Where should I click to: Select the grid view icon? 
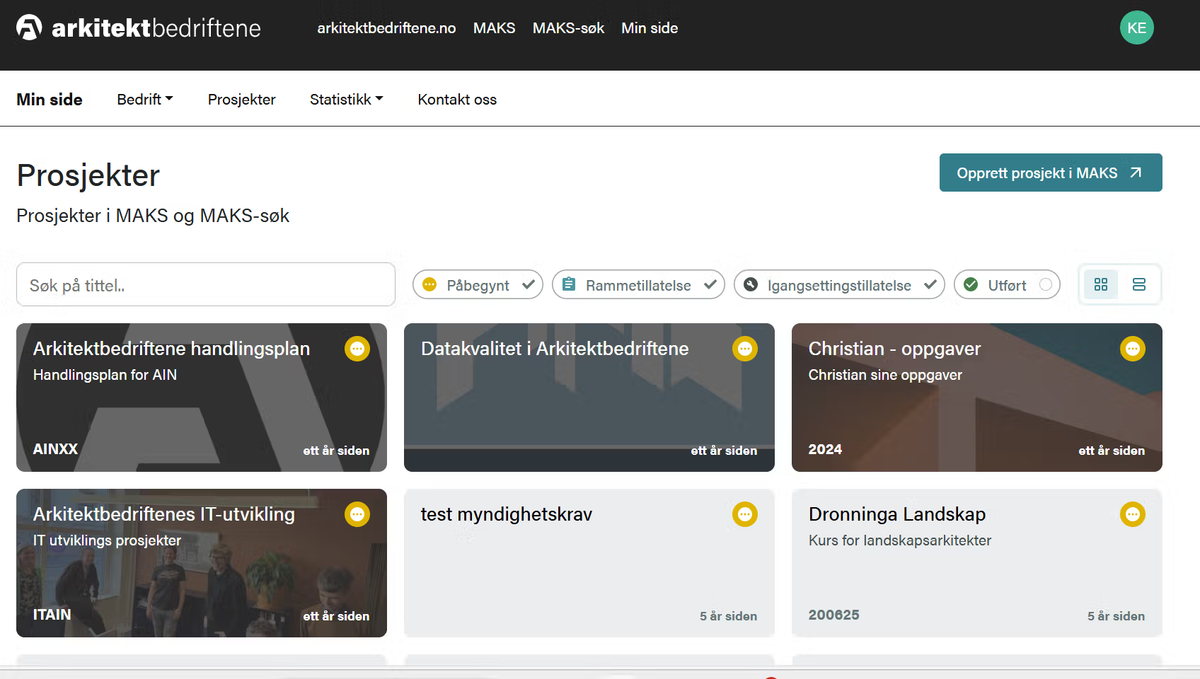coord(1100,284)
